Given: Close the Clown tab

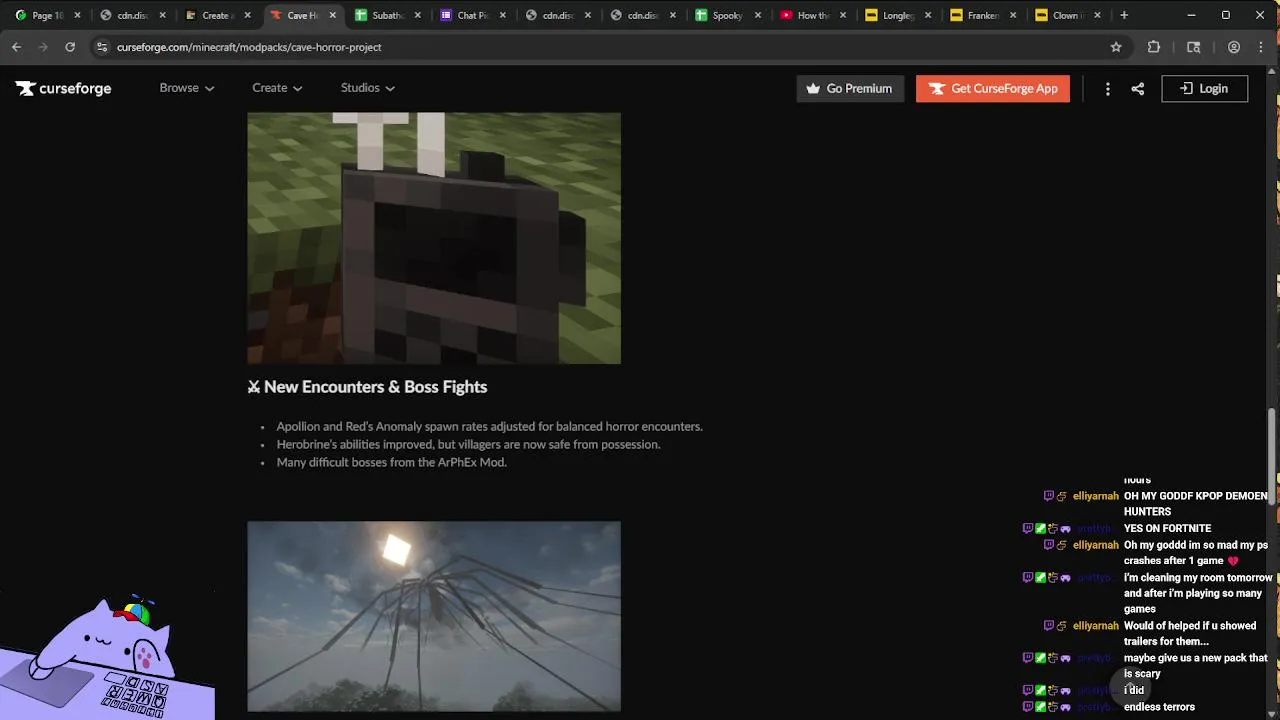Looking at the screenshot, I should click(x=1098, y=15).
